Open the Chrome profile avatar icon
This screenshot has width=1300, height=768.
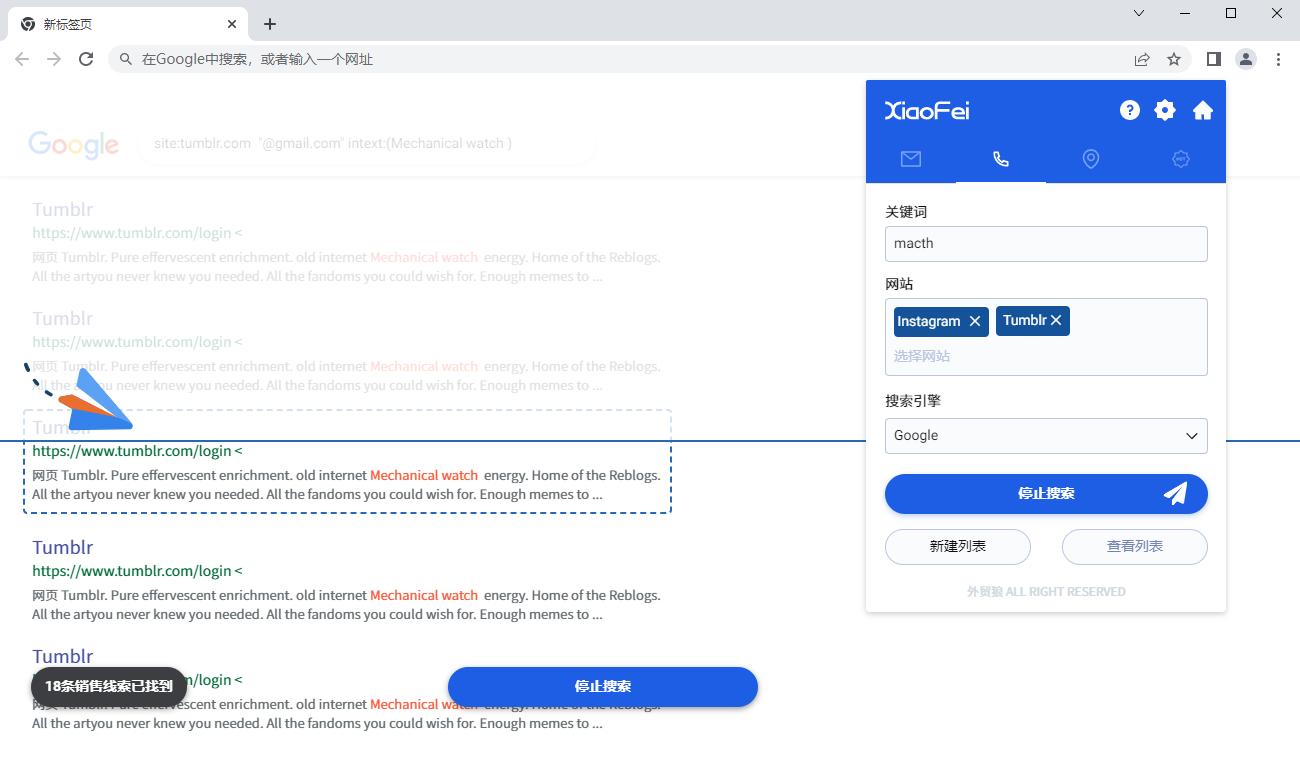[1246, 59]
